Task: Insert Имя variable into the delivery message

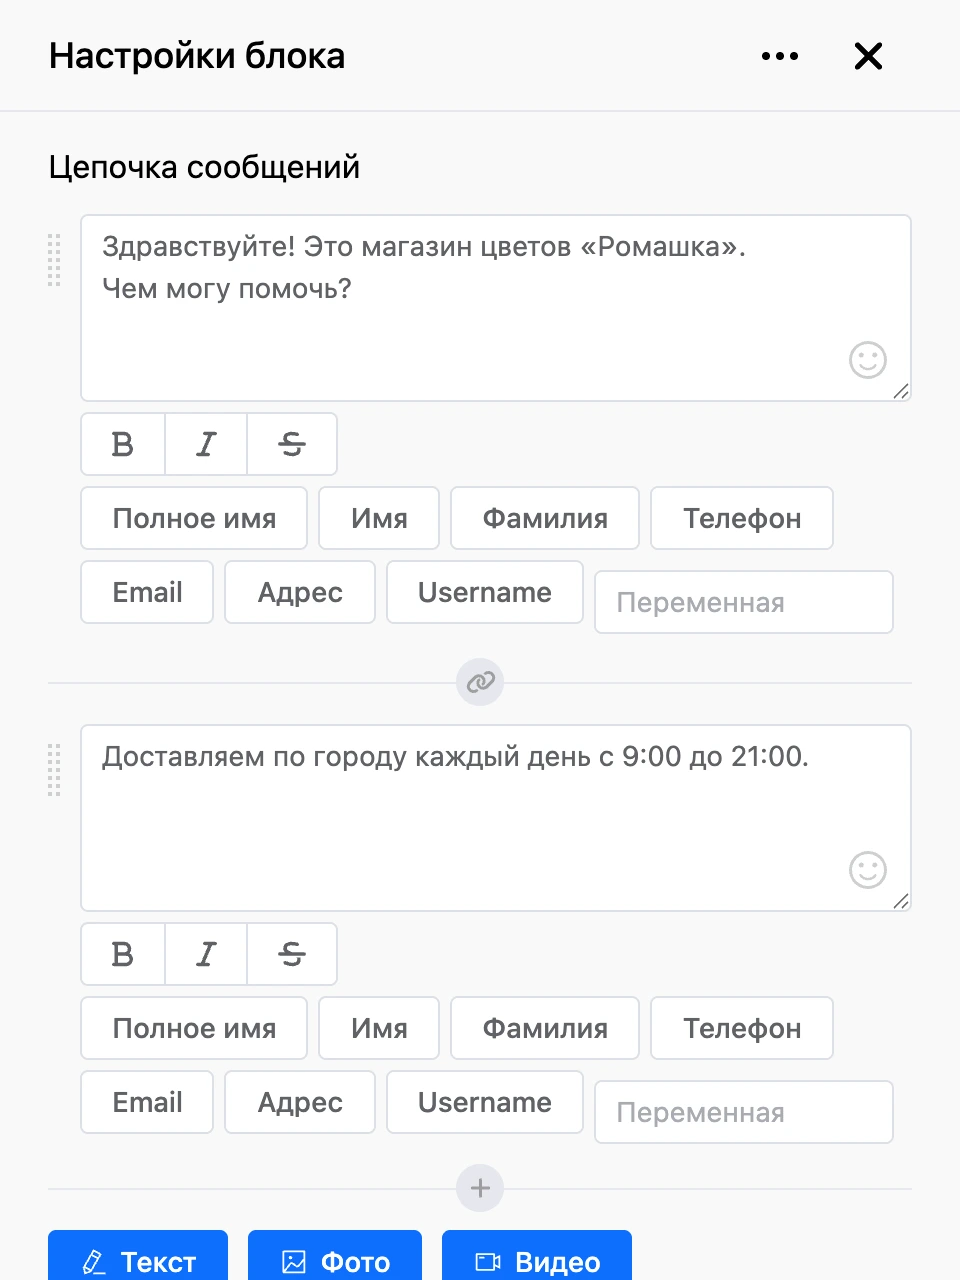Action: point(379,1028)
